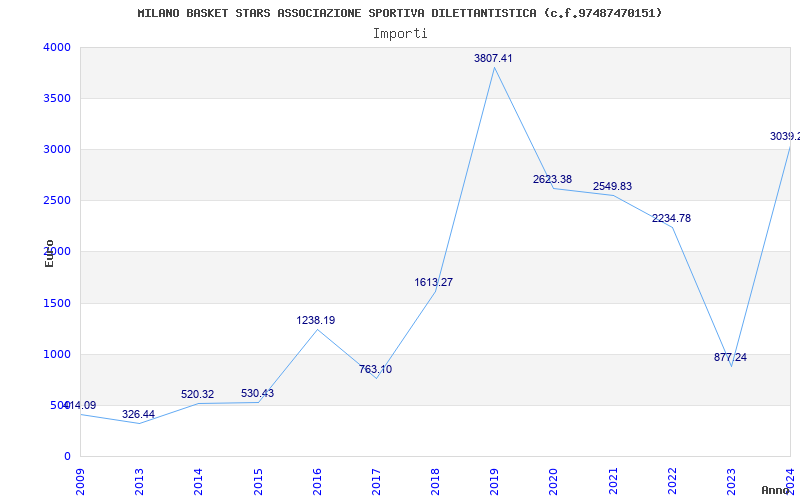Click the chart title MILANO BASKET STARS
The height and width of the screenshot is (500, 800).
(x=399, y=13)
